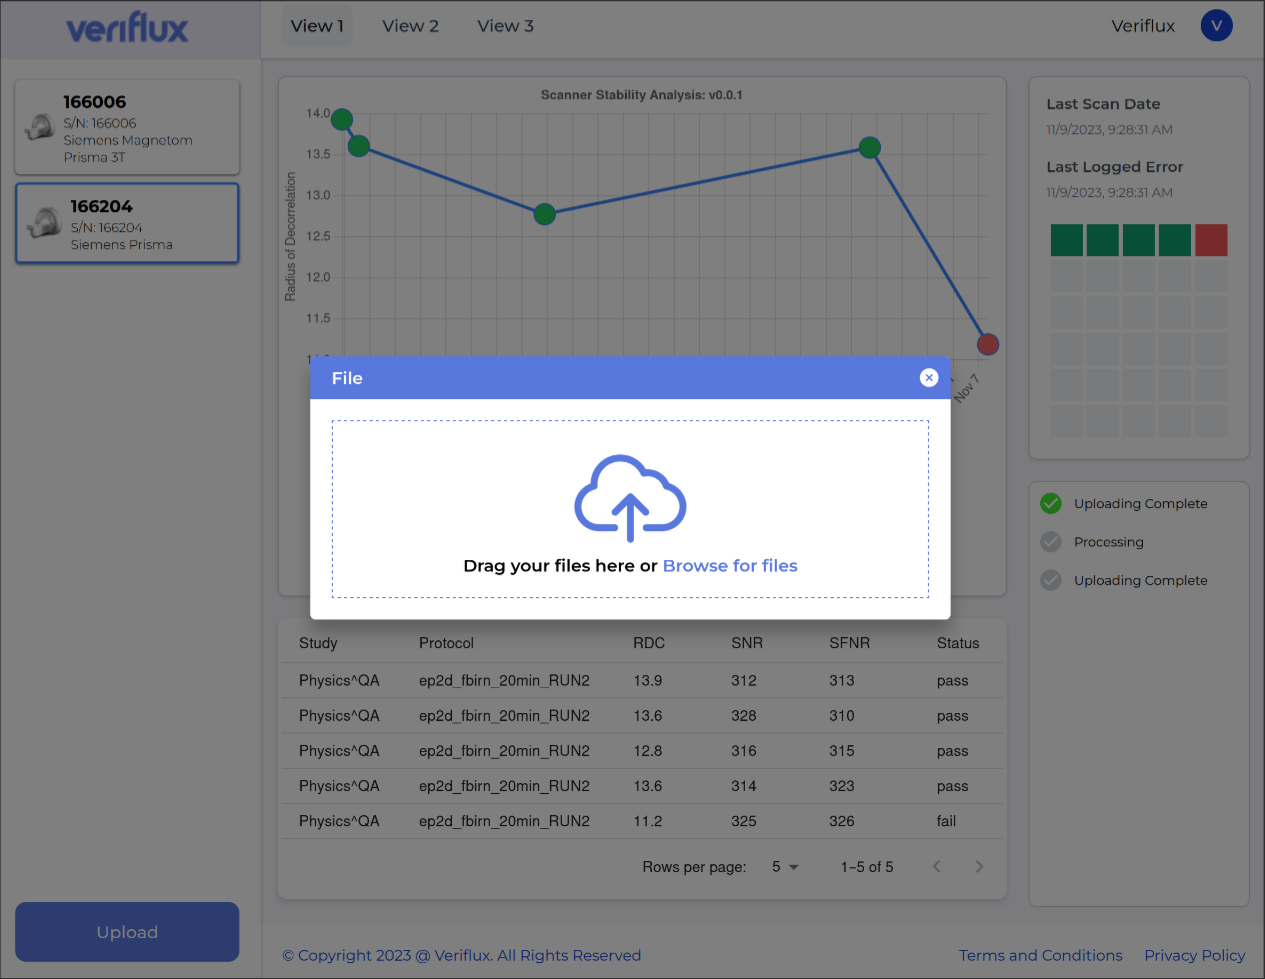
Task: Click scanner icon for device 166006
Action: coord(41,127)
